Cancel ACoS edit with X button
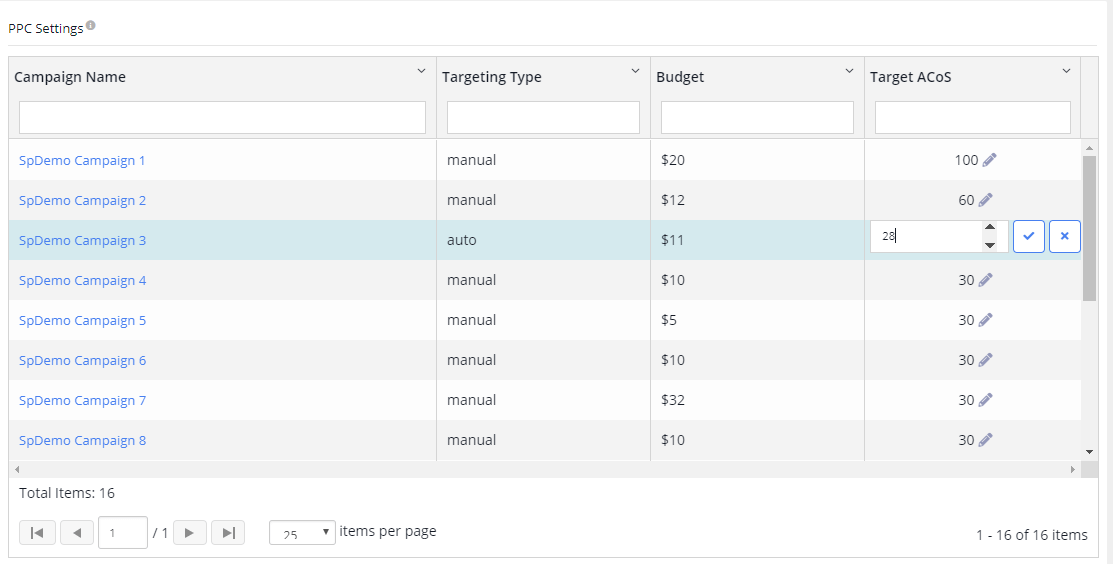This screenshot has width=1113, height=564. [1065, 236]
